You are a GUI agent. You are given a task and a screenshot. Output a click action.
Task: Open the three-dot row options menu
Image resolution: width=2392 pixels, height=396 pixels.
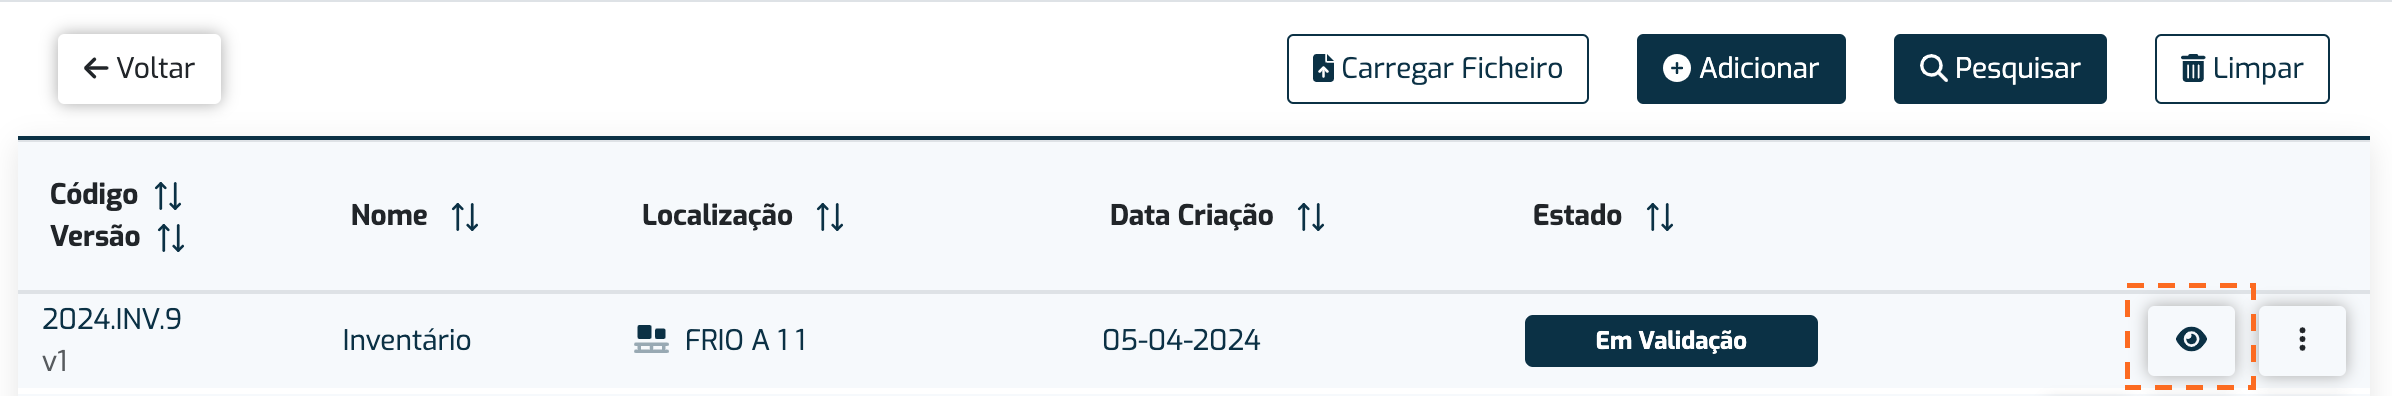[2302, 340]
